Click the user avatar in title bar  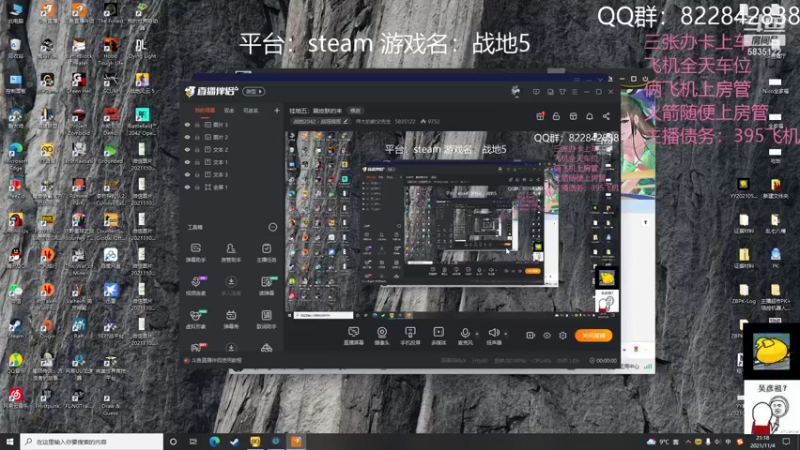[x=516, y=91]
